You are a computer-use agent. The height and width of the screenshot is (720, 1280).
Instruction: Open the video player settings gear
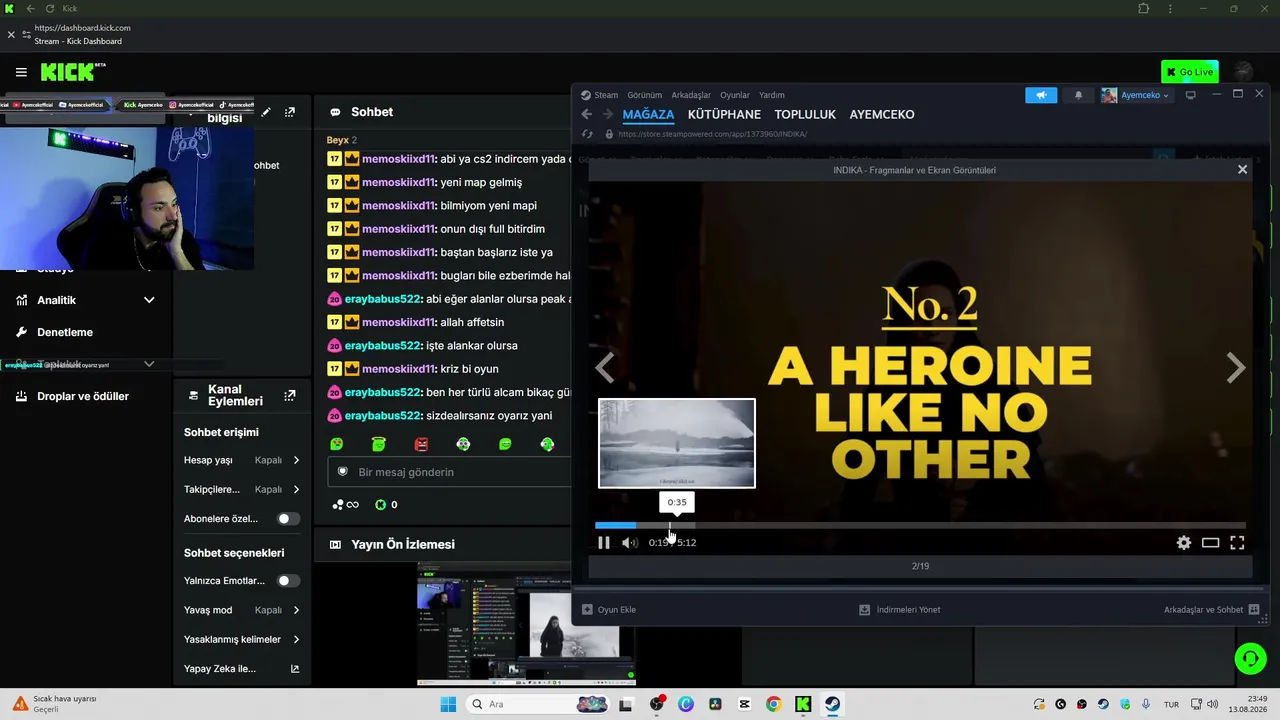[x=1184, y=542]
